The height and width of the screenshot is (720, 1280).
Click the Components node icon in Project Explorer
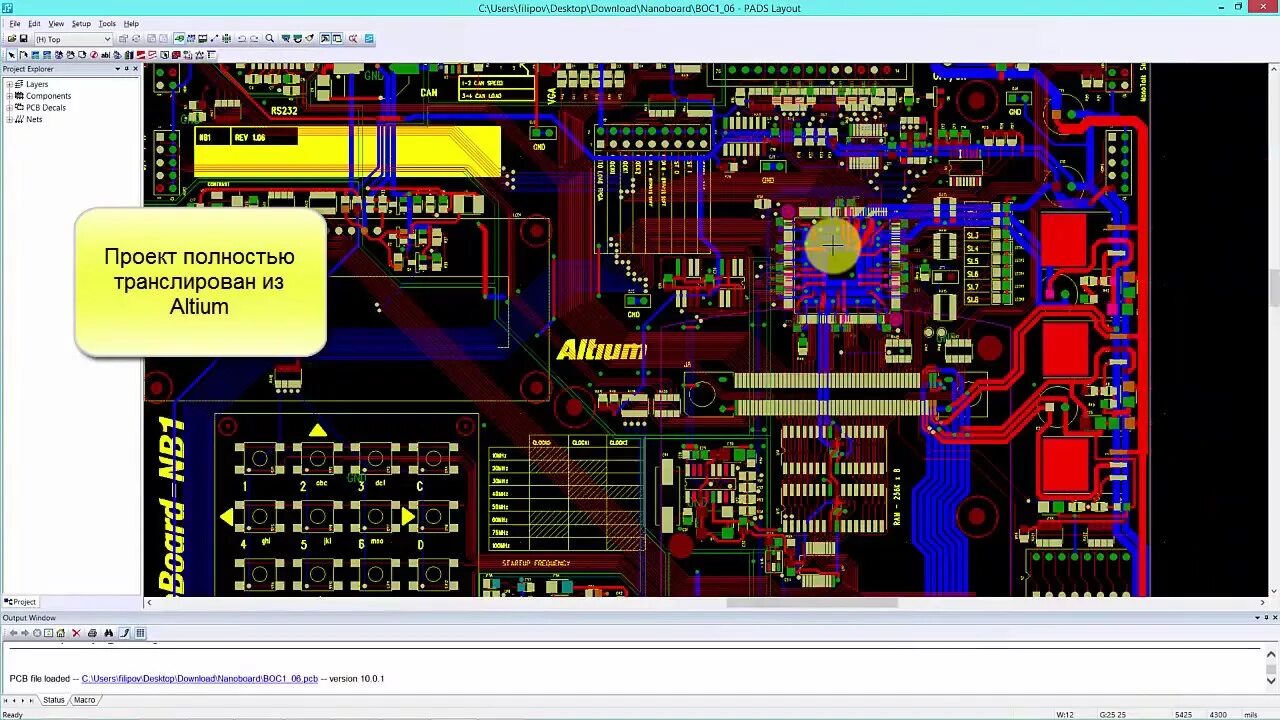(x=19, y=96)
